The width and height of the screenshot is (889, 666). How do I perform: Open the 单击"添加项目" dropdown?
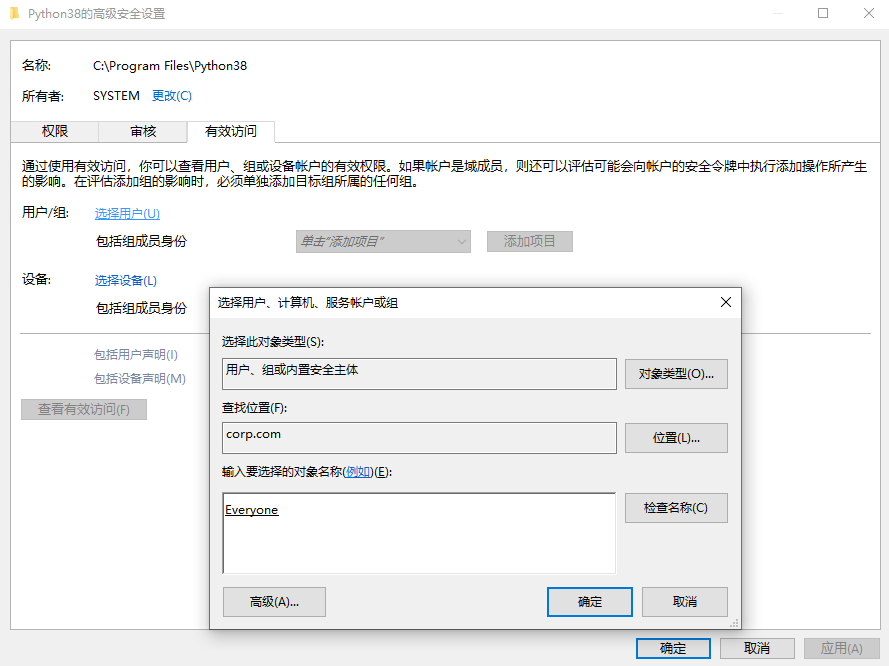383,241
